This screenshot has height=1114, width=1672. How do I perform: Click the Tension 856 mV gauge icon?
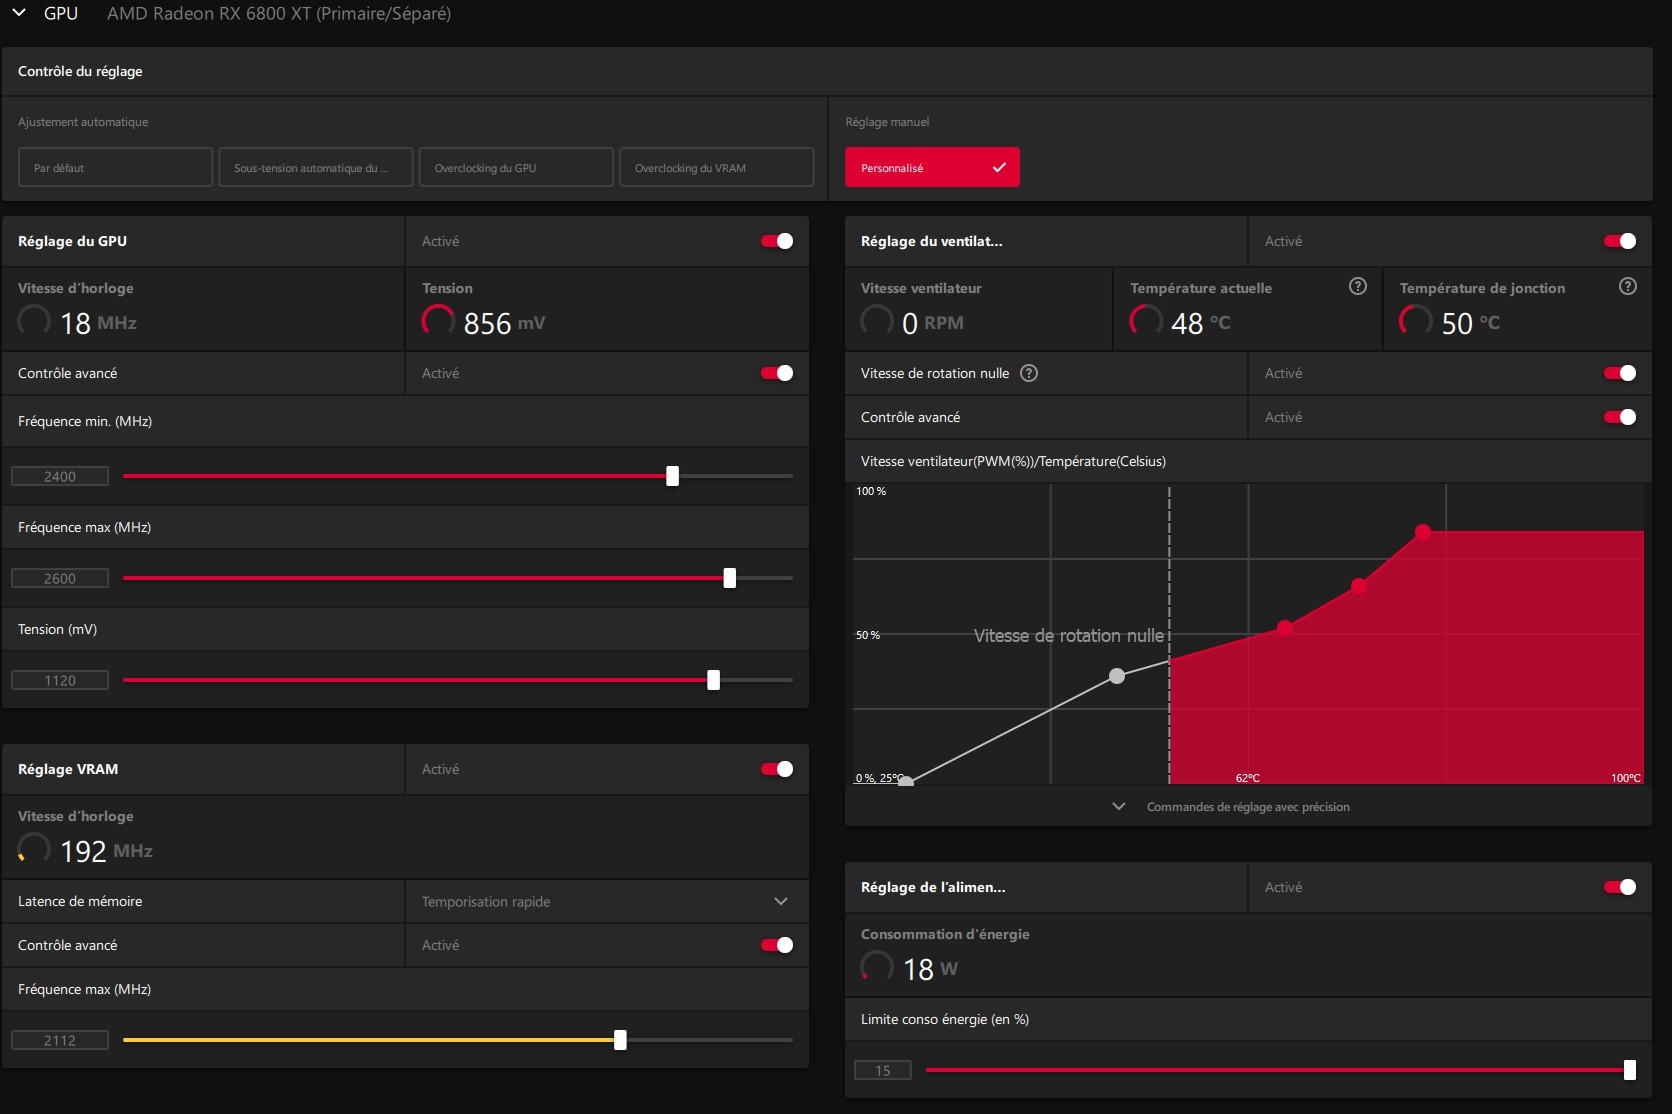point(438,321)
